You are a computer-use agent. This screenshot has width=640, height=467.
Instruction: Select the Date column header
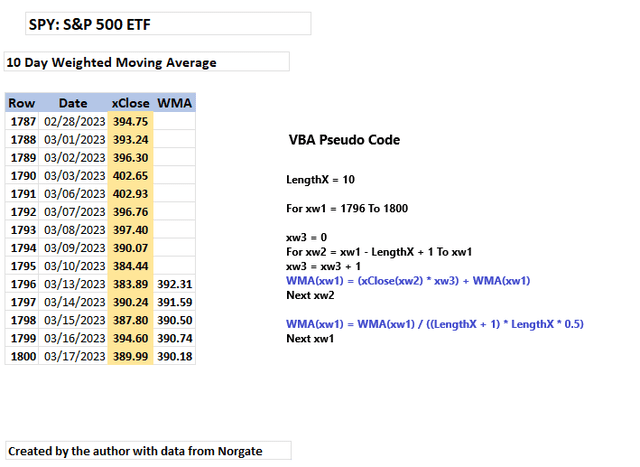tap(73, 103)
